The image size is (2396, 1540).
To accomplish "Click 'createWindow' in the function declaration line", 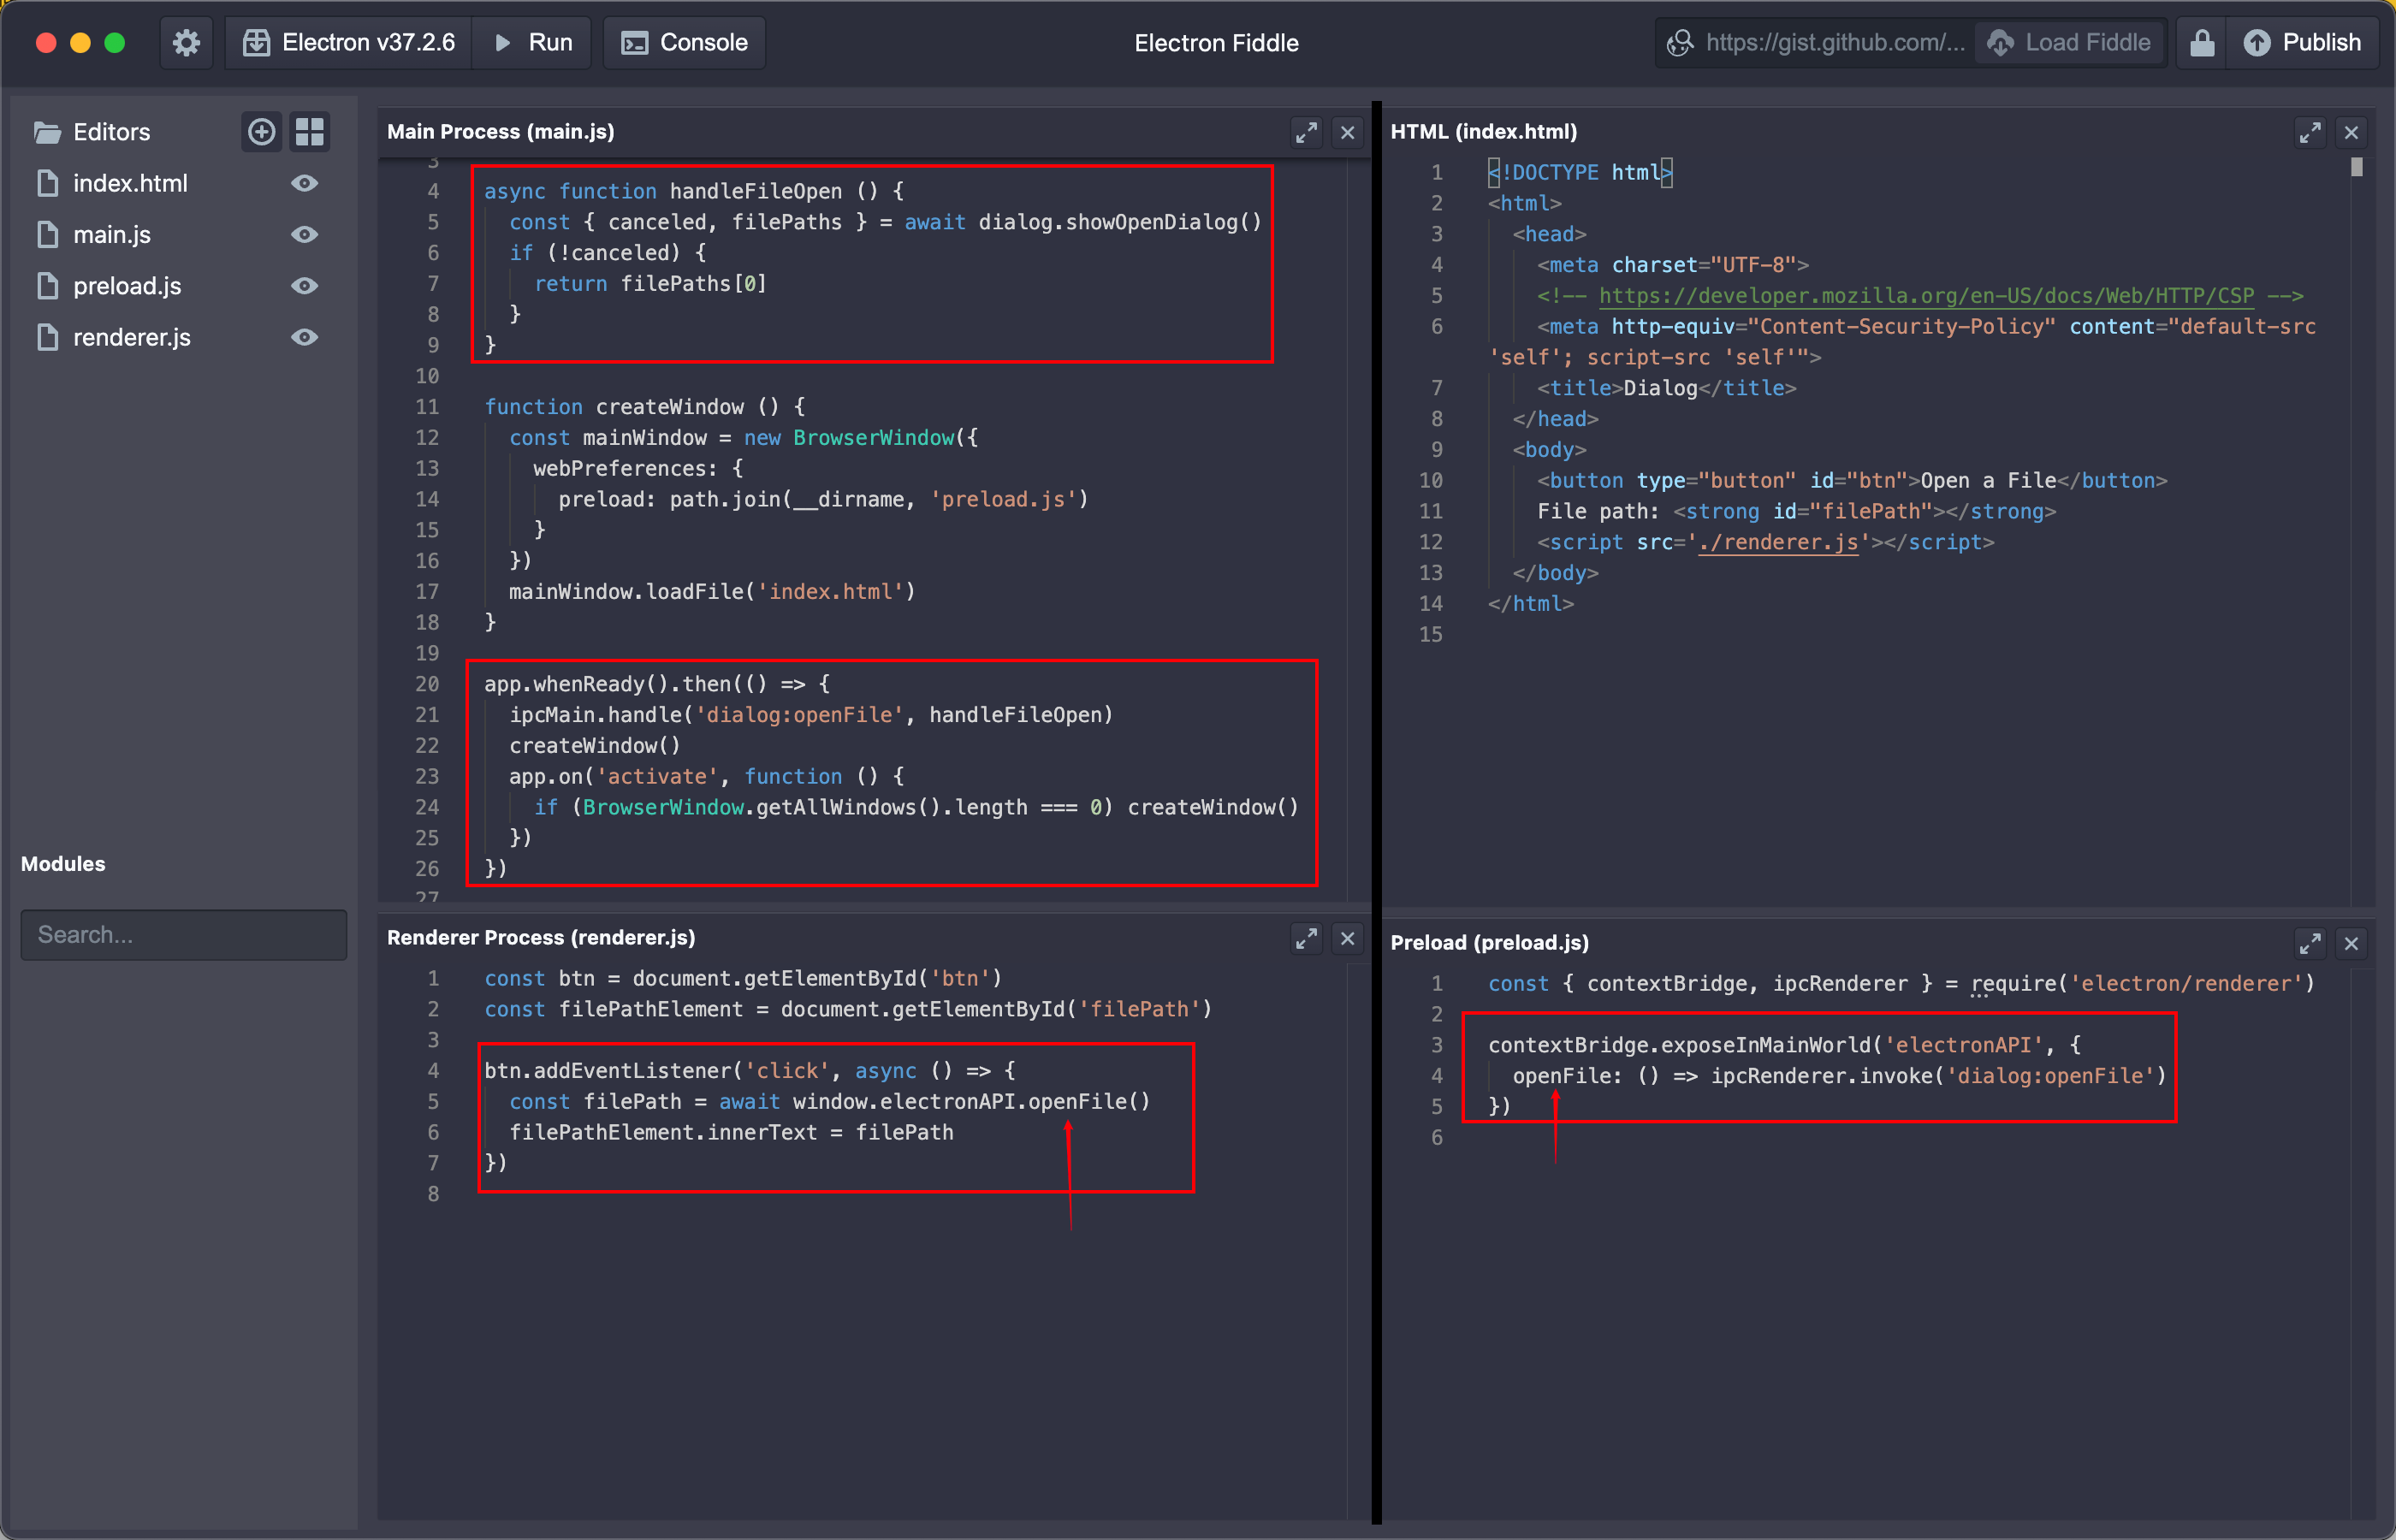I will click(x=670, y=407).
